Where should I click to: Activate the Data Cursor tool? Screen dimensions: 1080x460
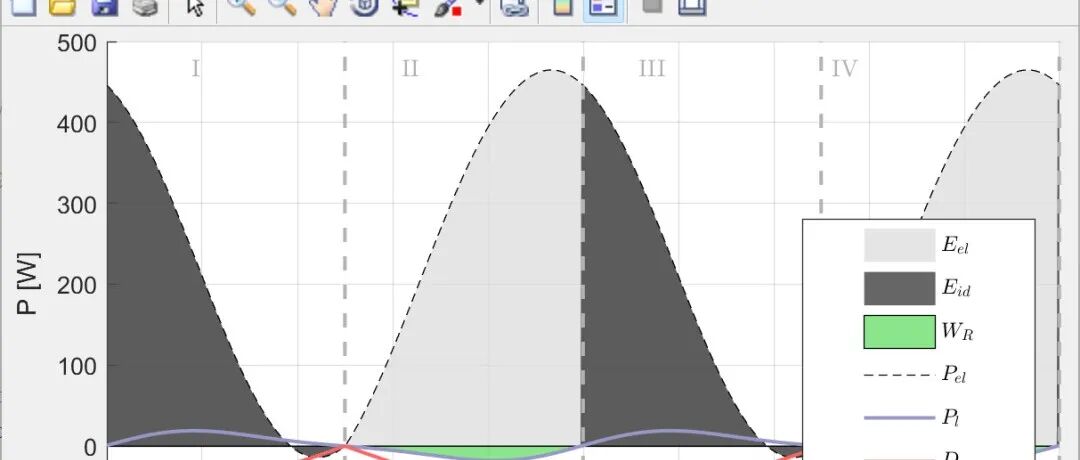405,8
